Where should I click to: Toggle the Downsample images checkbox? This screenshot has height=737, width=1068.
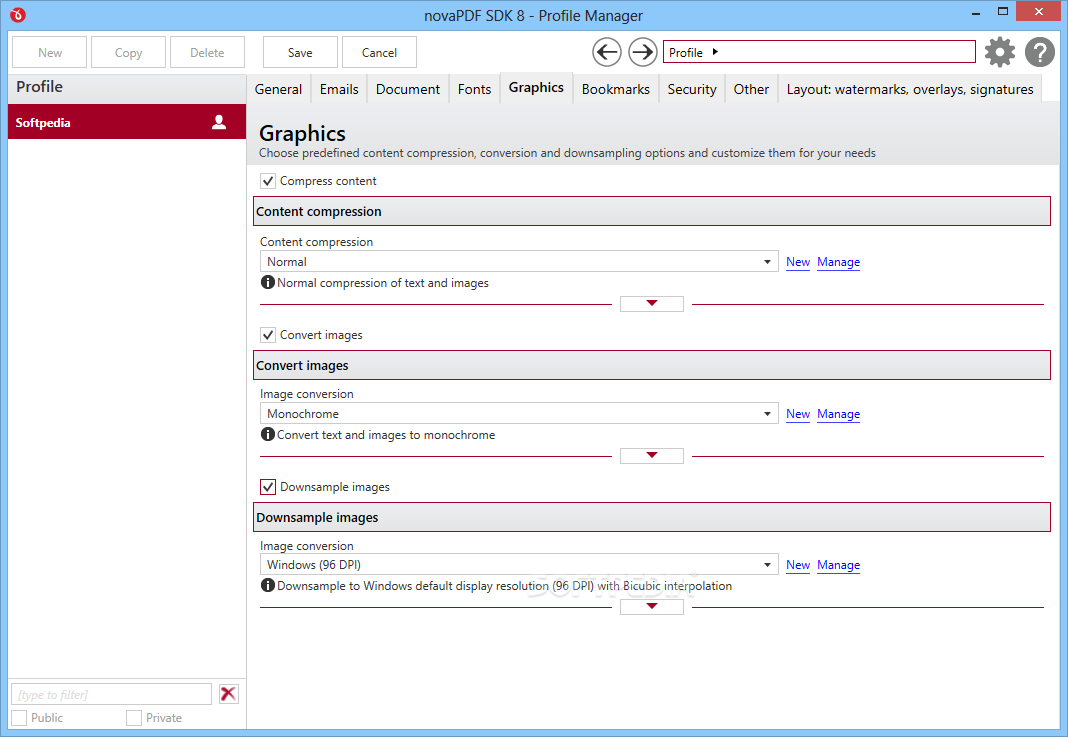pyautogui.click(x=268, y=487)
